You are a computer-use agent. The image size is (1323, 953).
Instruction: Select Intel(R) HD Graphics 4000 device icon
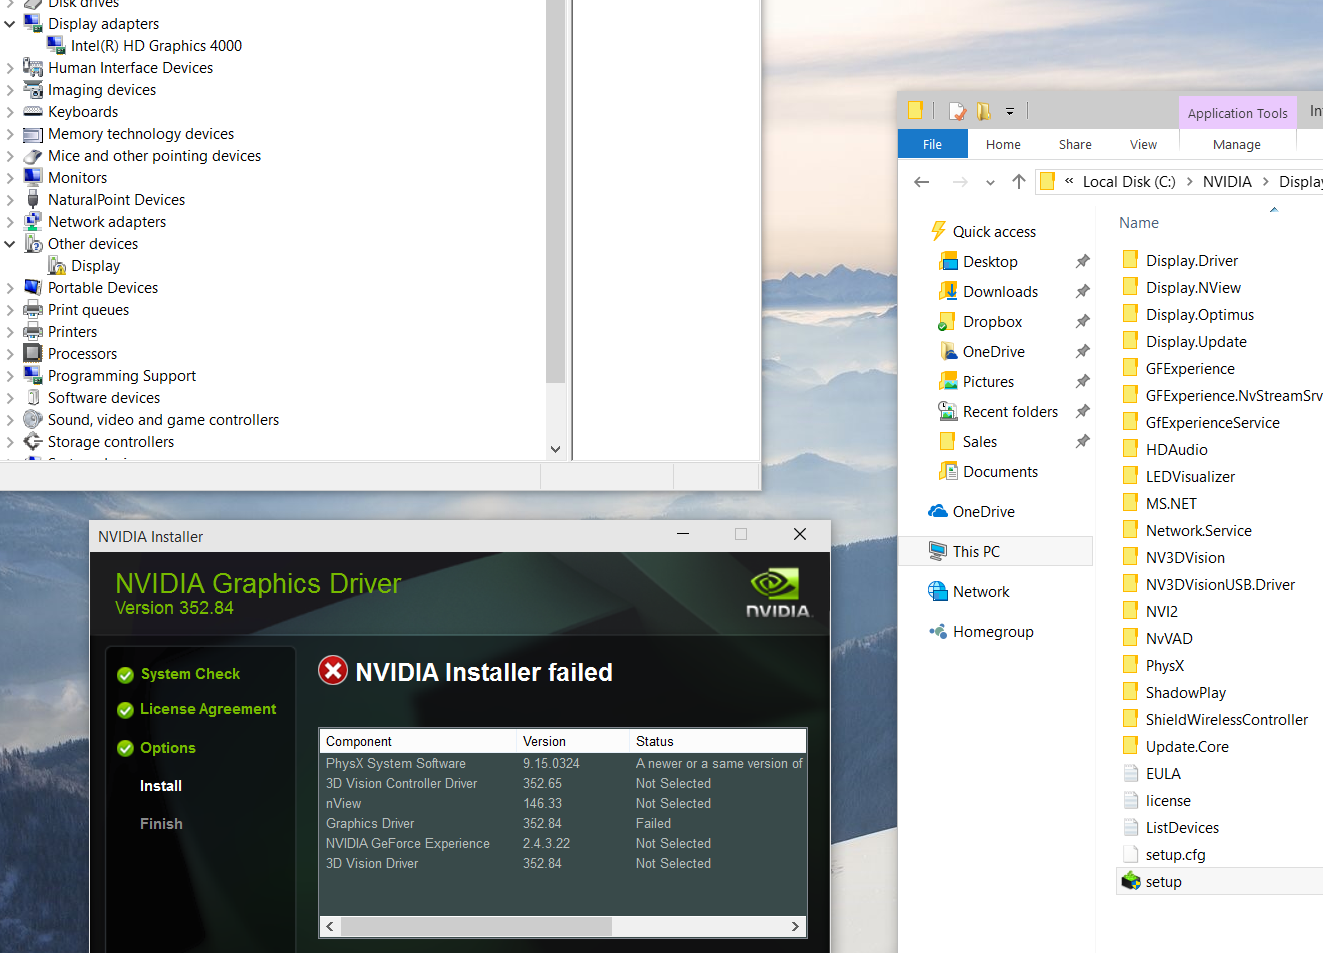(x=56, y=45)
